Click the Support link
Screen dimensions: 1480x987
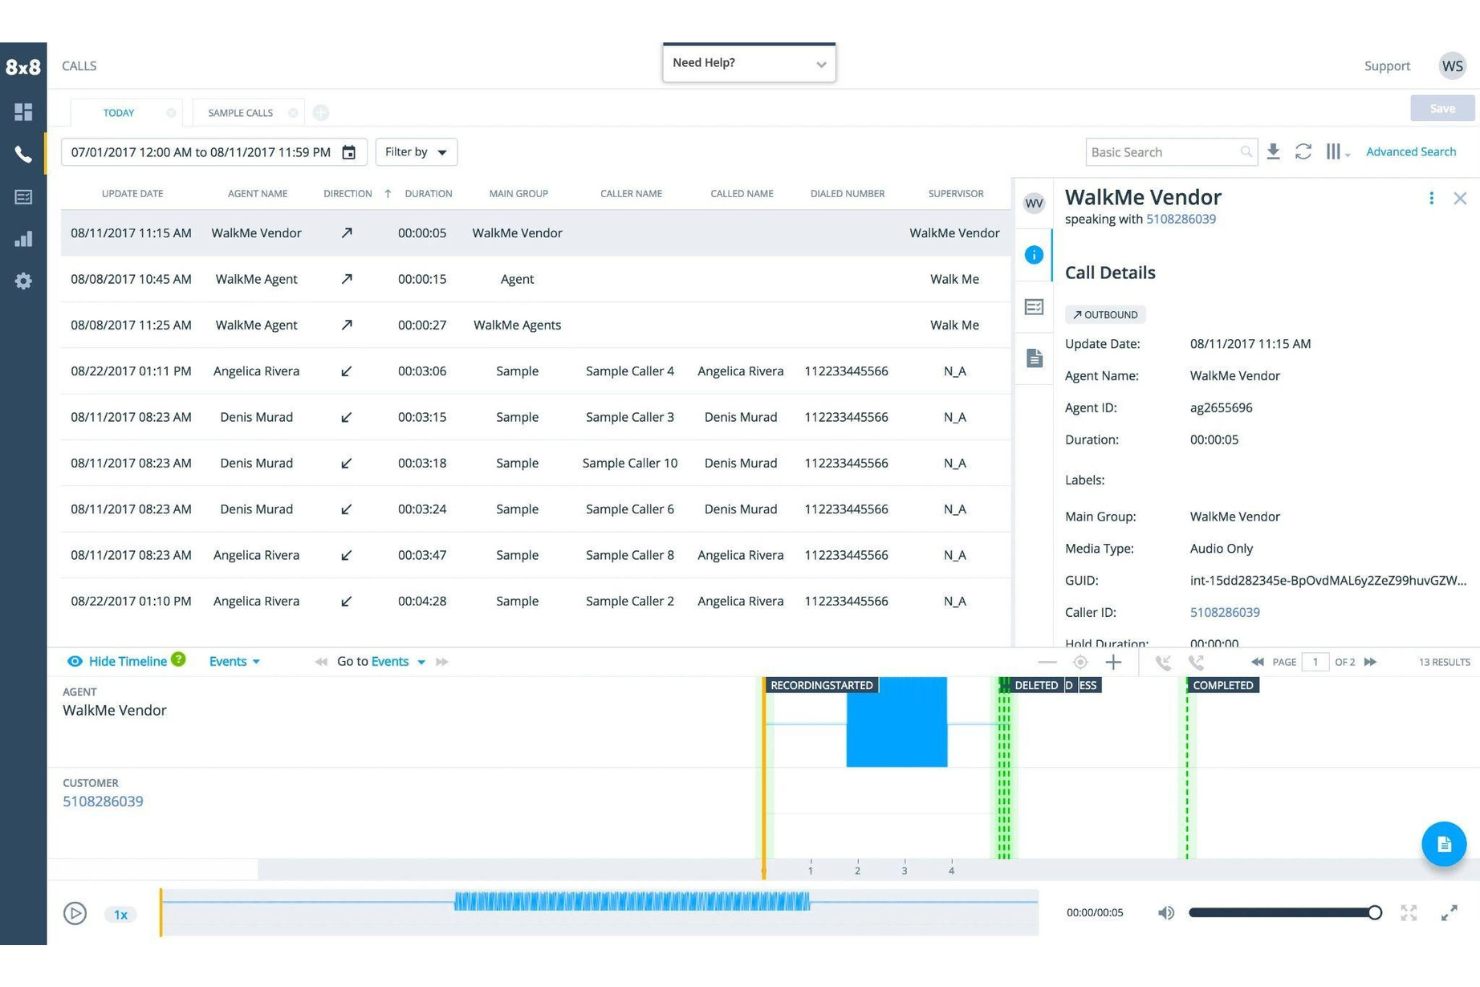pos(1387,66)
